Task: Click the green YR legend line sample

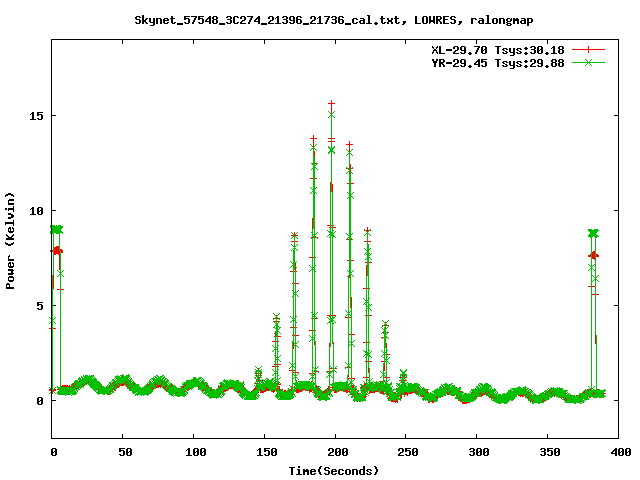Action: [x=588, y=62]
